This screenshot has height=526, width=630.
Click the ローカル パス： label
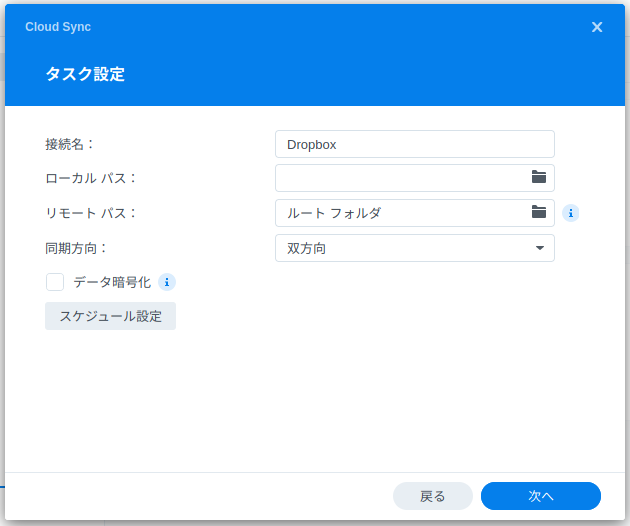(91, 178)
